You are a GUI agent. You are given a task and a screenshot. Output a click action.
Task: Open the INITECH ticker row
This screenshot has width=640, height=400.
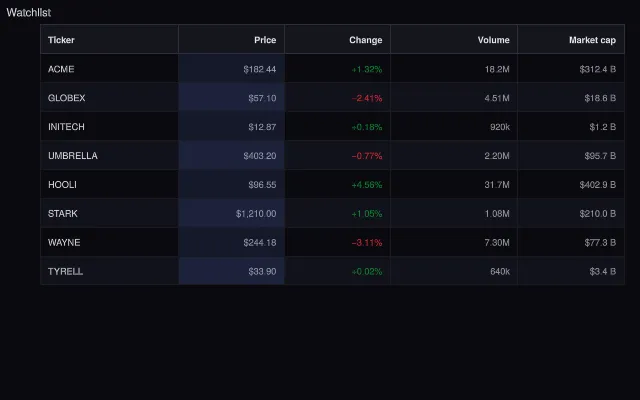333,127
